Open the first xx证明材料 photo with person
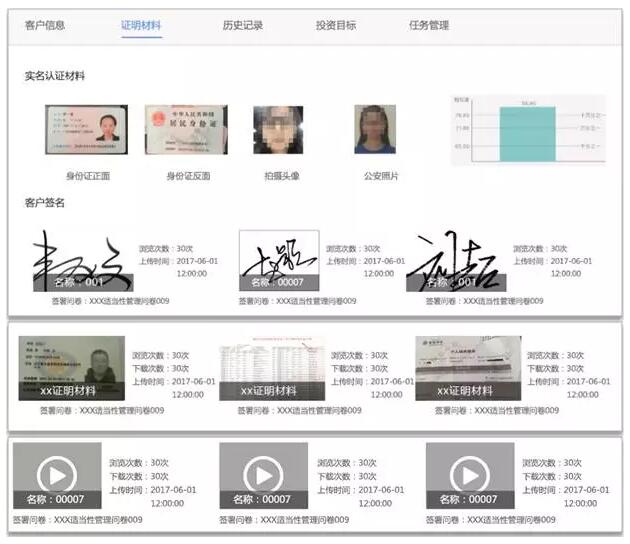This screenshot has height=544, width=630. tap(71, 367)
